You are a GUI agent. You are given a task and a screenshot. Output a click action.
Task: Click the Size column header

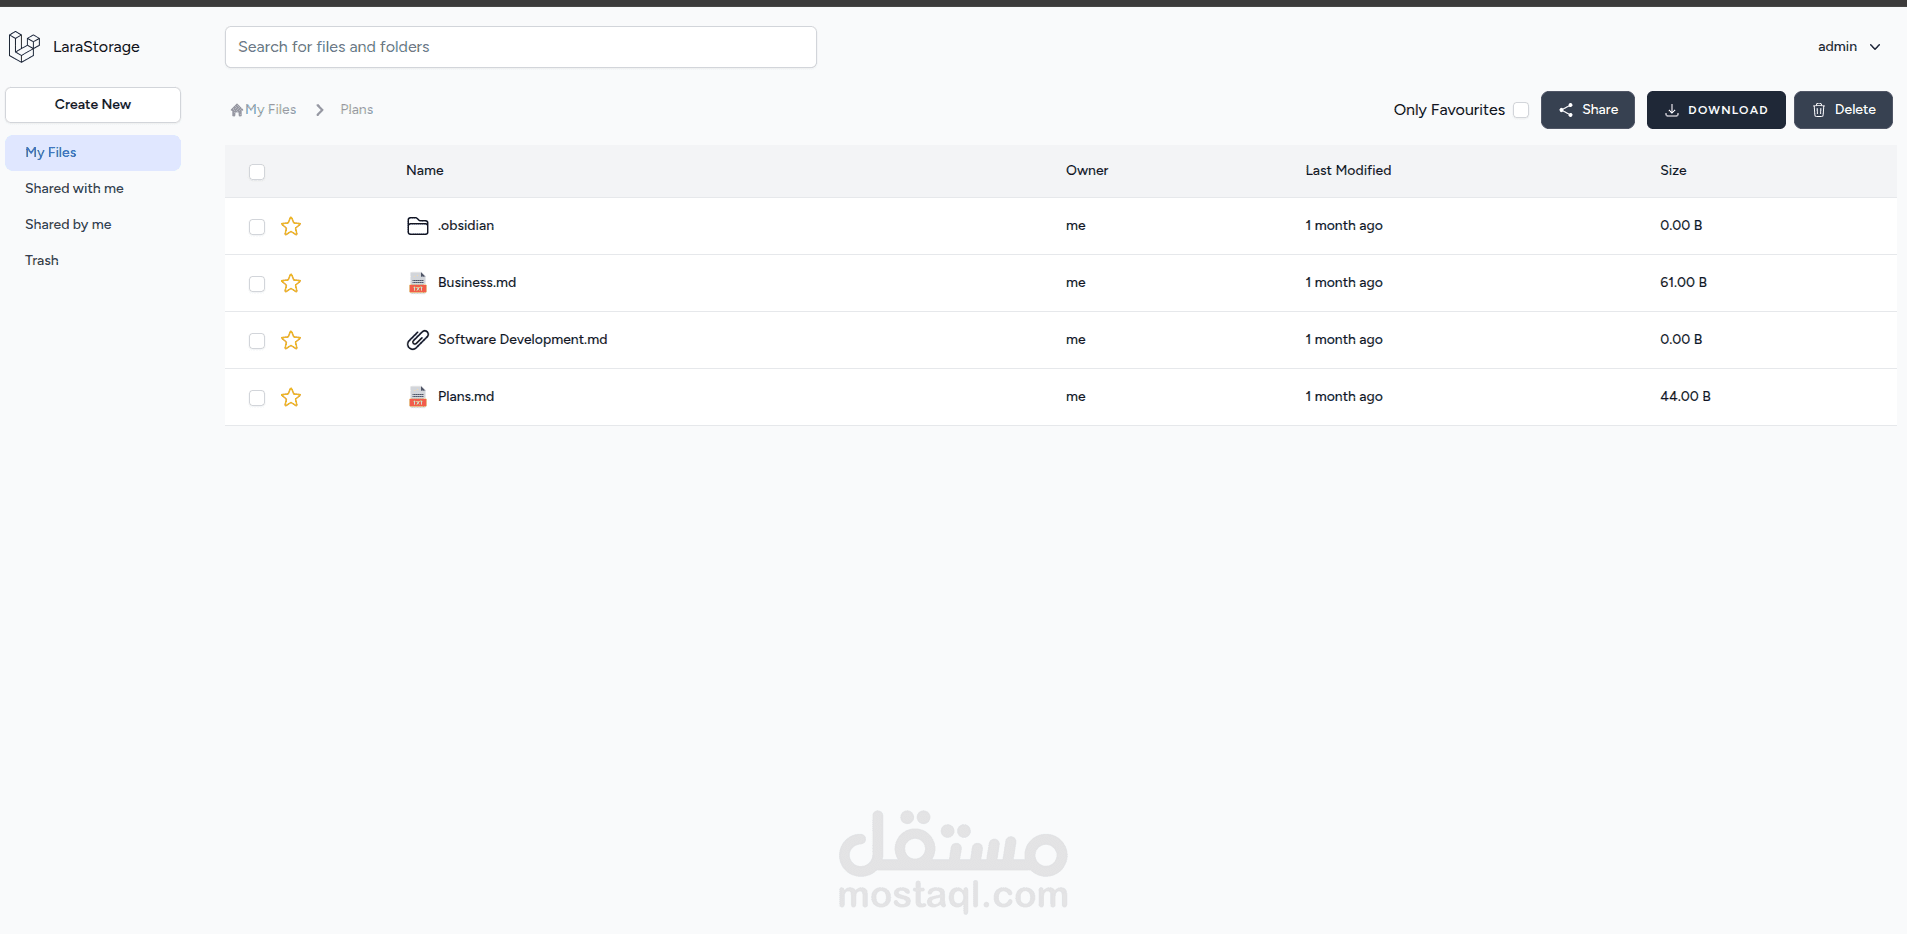tap(1673, 171)
